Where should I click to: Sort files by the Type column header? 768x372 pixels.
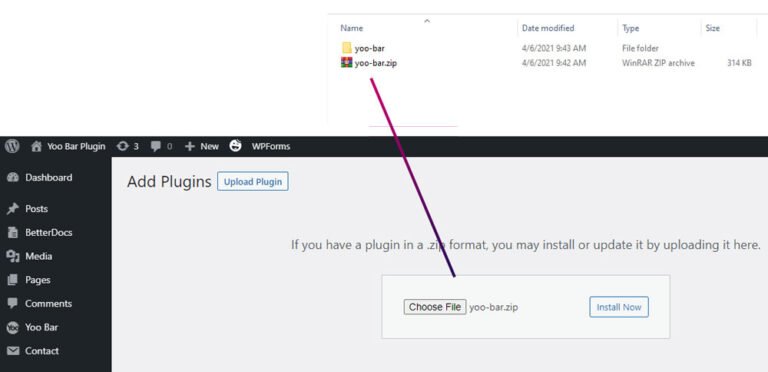631,28
